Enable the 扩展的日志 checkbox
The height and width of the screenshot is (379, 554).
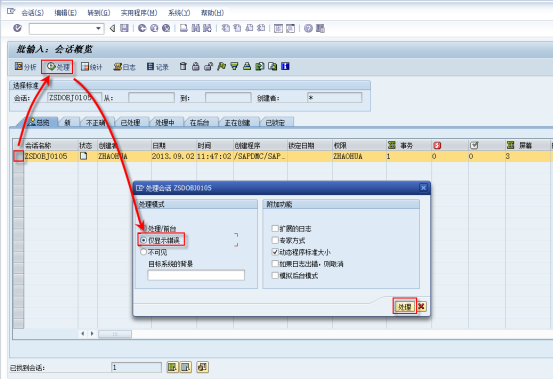(x=275, y=229)
